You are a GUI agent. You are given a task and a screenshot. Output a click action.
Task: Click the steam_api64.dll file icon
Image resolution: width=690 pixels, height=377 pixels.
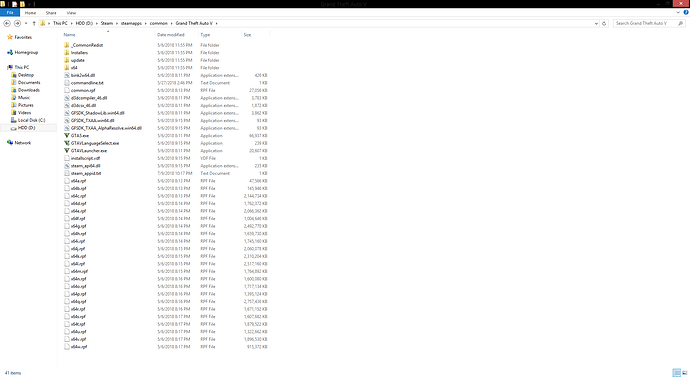[67, 166]
